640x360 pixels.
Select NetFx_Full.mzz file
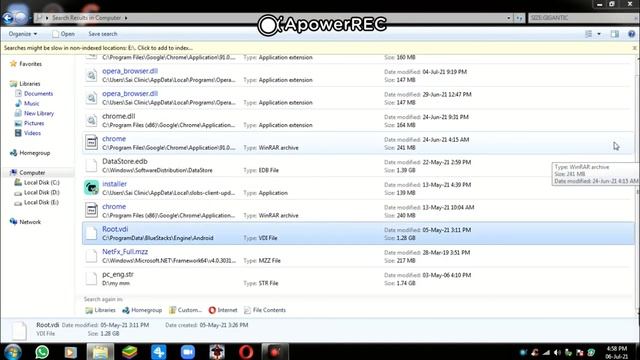[358, 256]
